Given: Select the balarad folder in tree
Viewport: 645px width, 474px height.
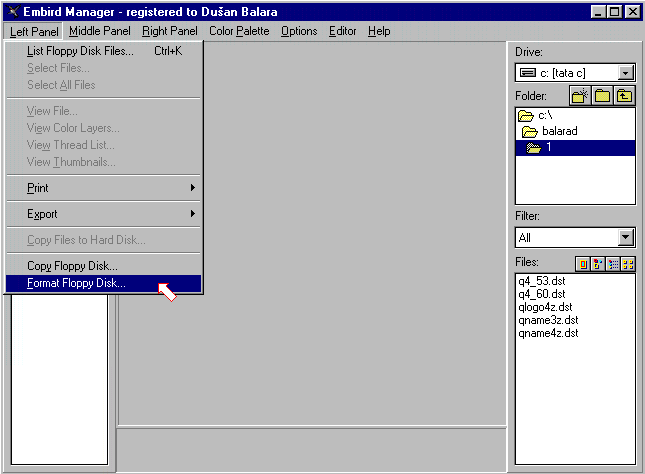Looking at the screenshot, I should (575, 132).
